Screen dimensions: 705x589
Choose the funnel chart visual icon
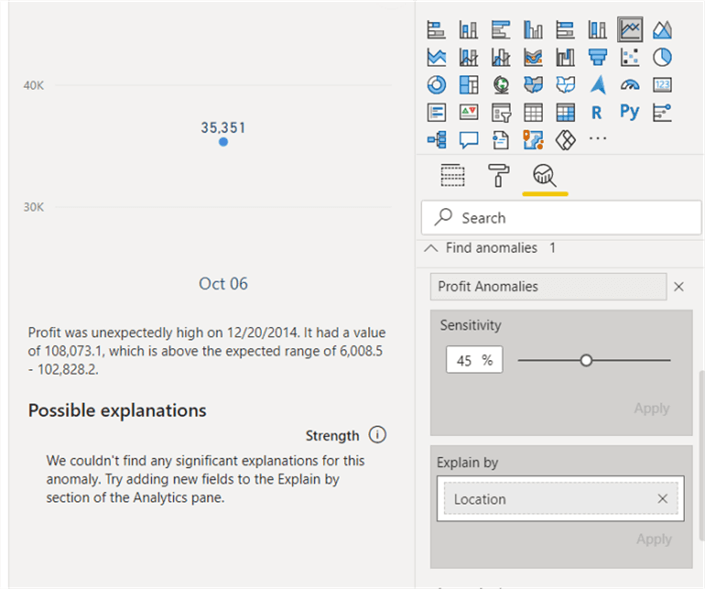coord(597,57)
